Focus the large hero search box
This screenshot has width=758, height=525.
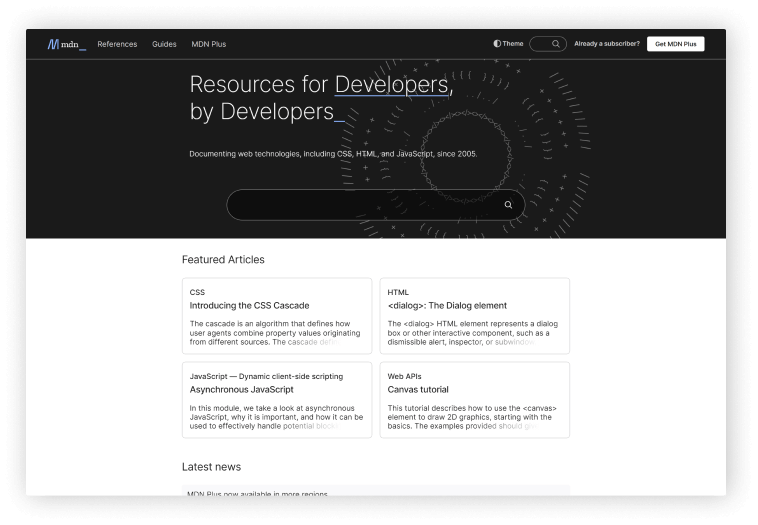(376, 205)
